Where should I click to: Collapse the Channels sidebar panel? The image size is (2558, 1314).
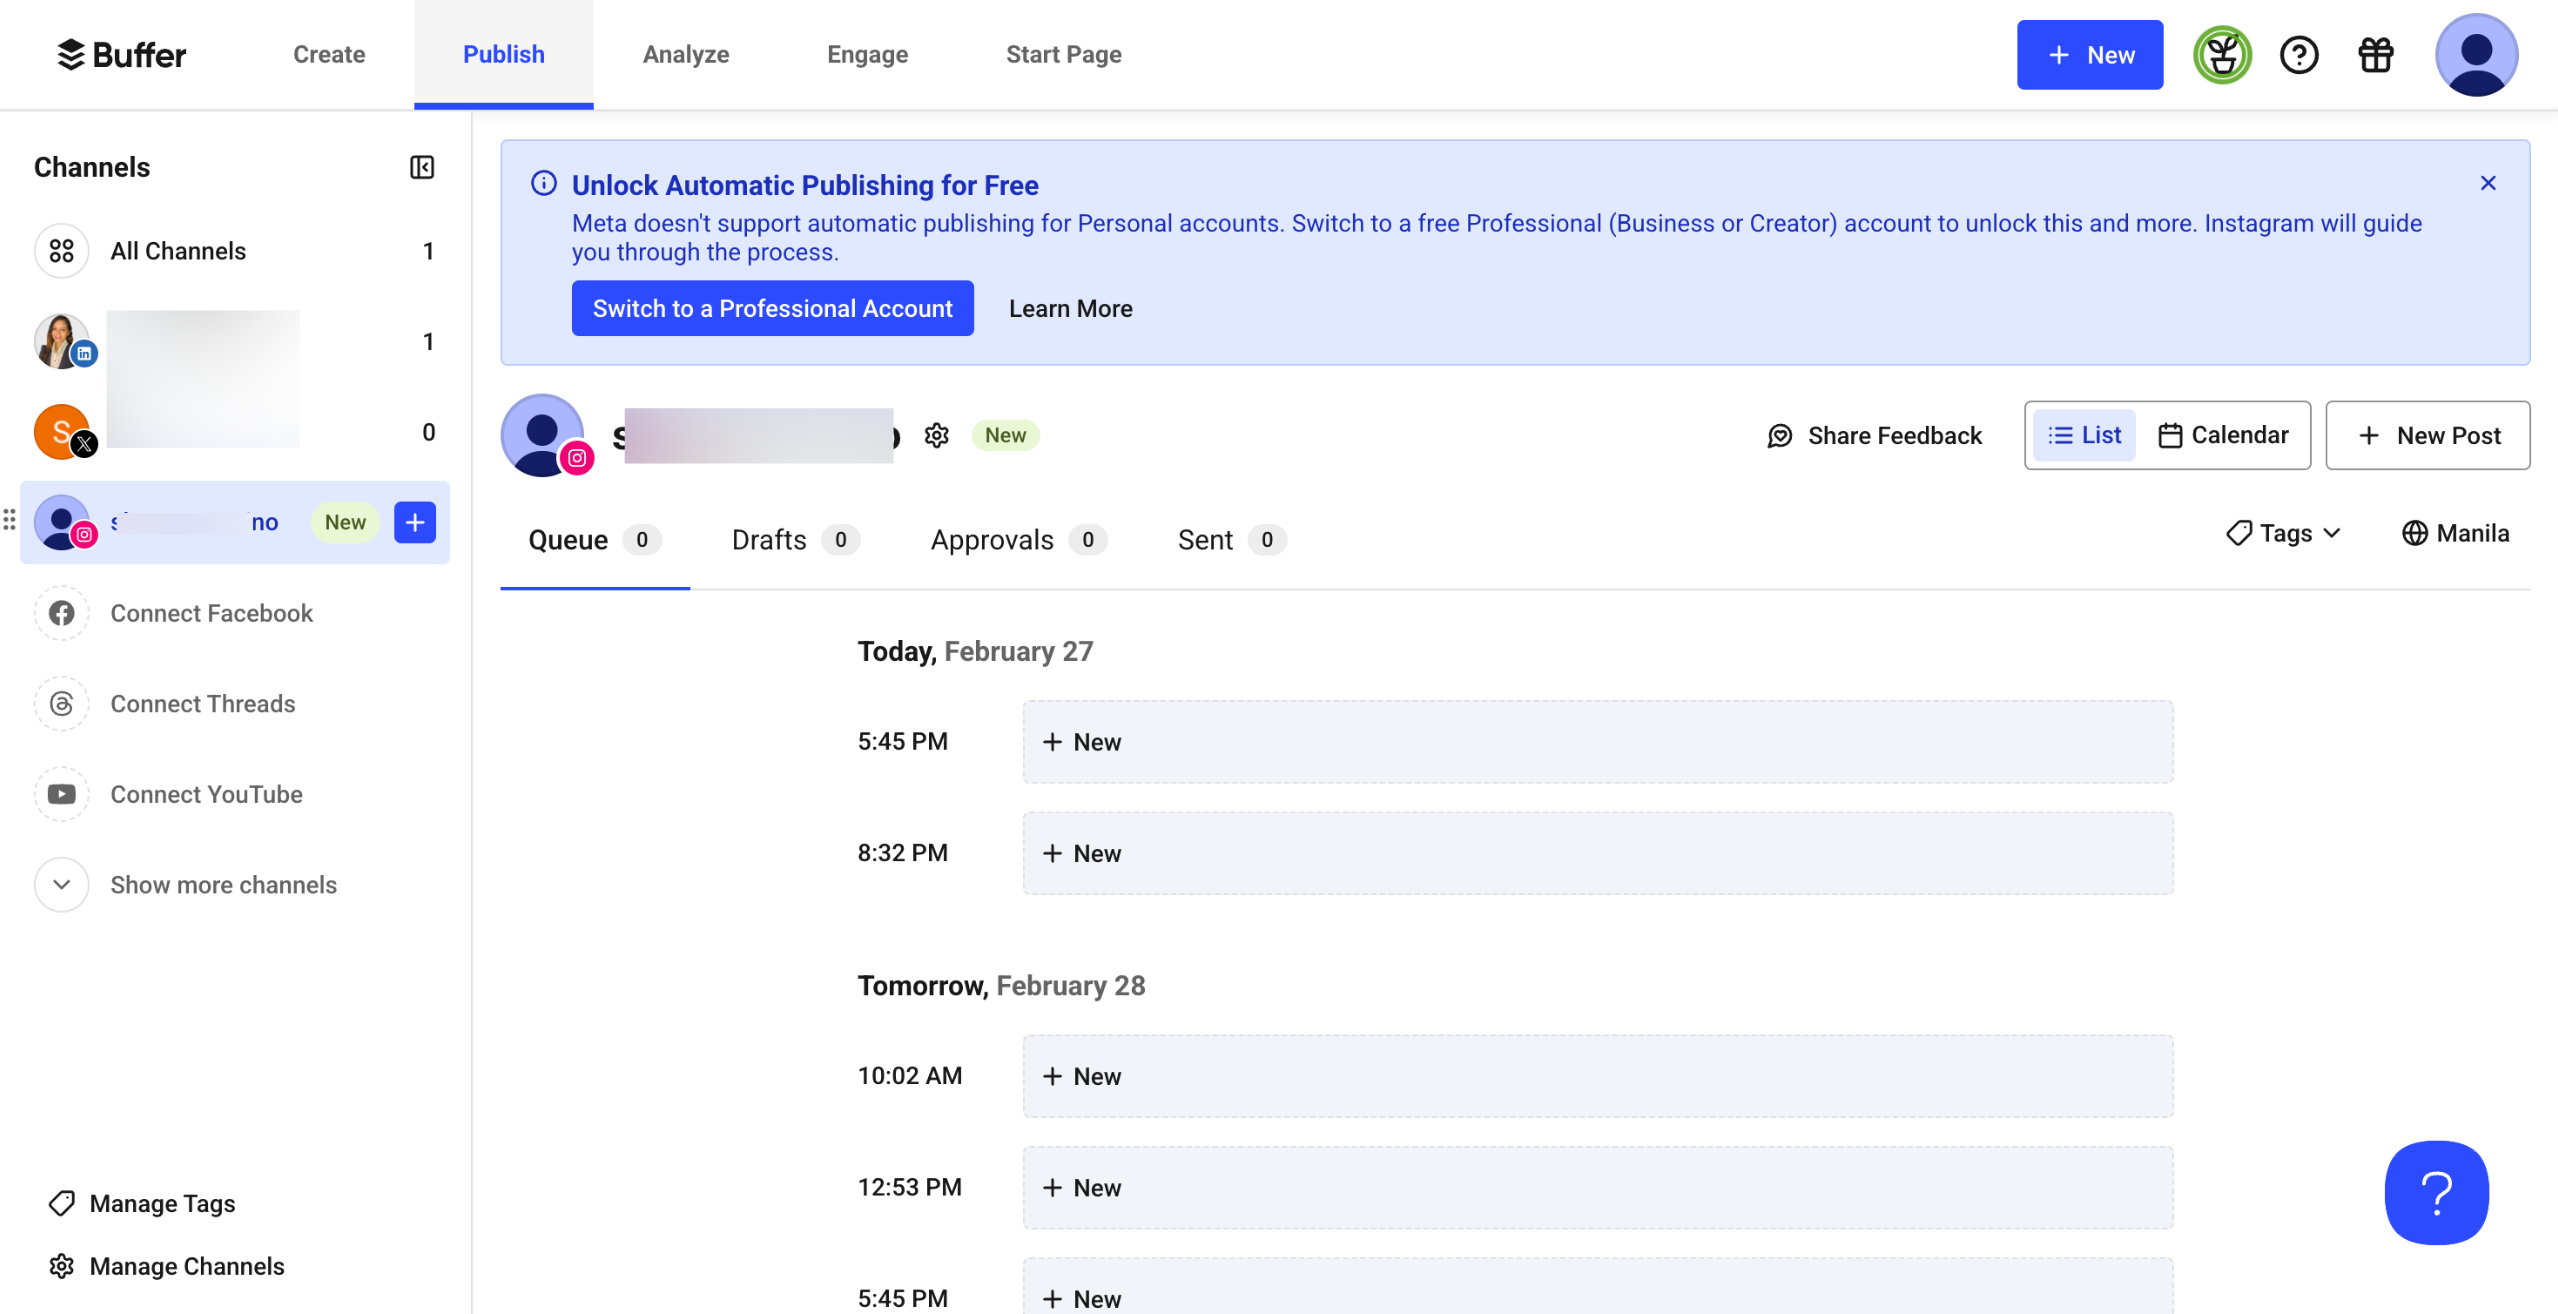point(420,167)
